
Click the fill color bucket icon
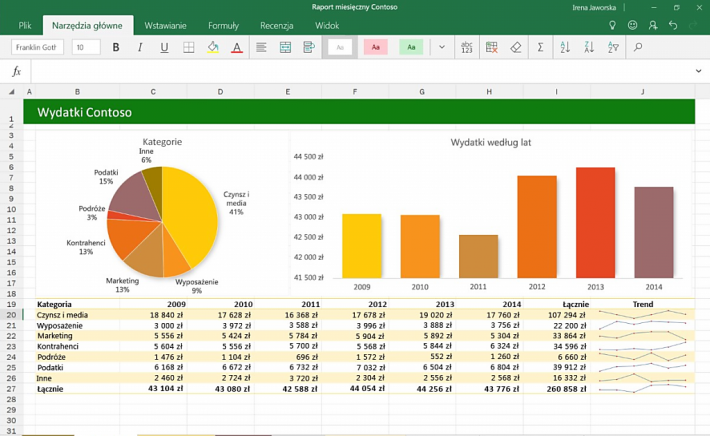[213, 47]
